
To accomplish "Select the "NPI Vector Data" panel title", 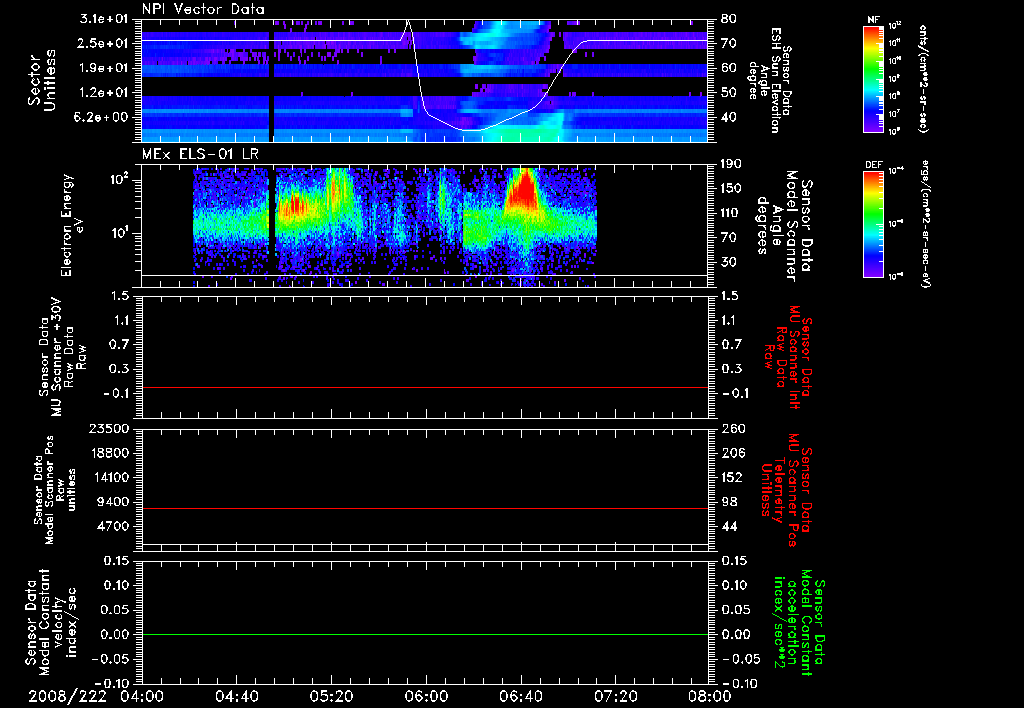I will [204, 9].
